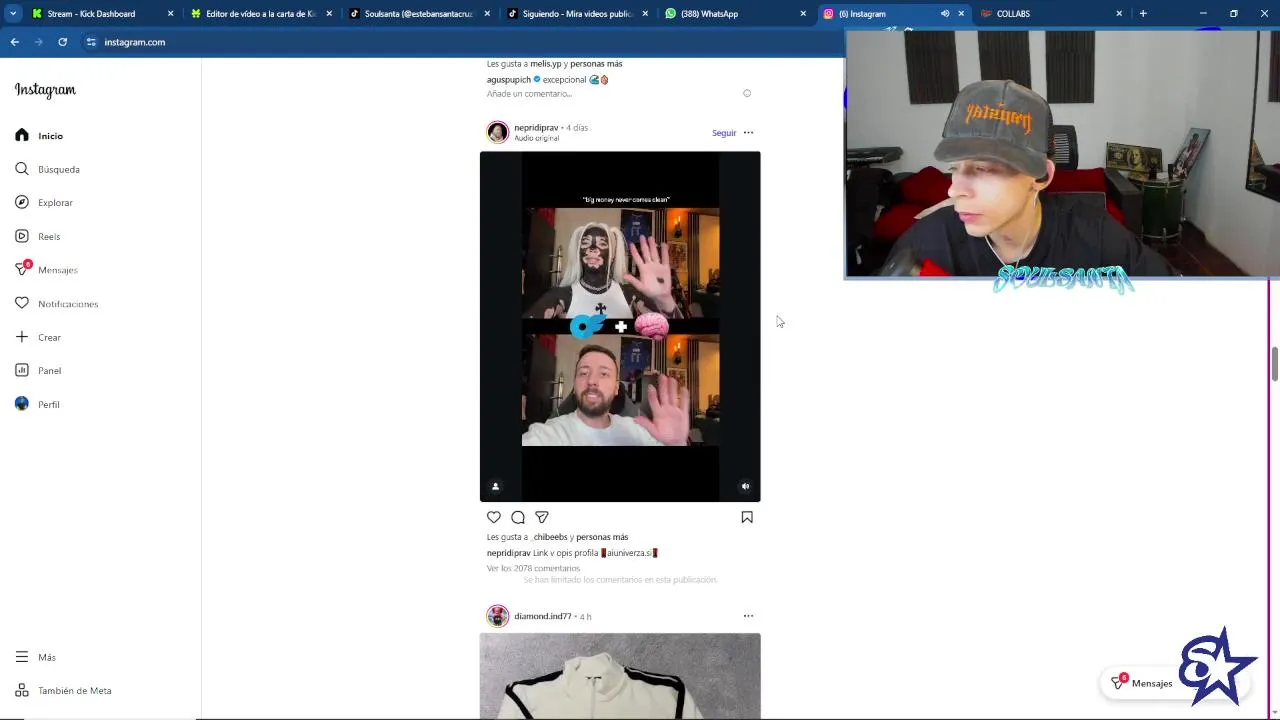Open Panel dashboard in the sidebar
Image resolution: width=1280 pixels, height=720 pixels.
point(39,371)
